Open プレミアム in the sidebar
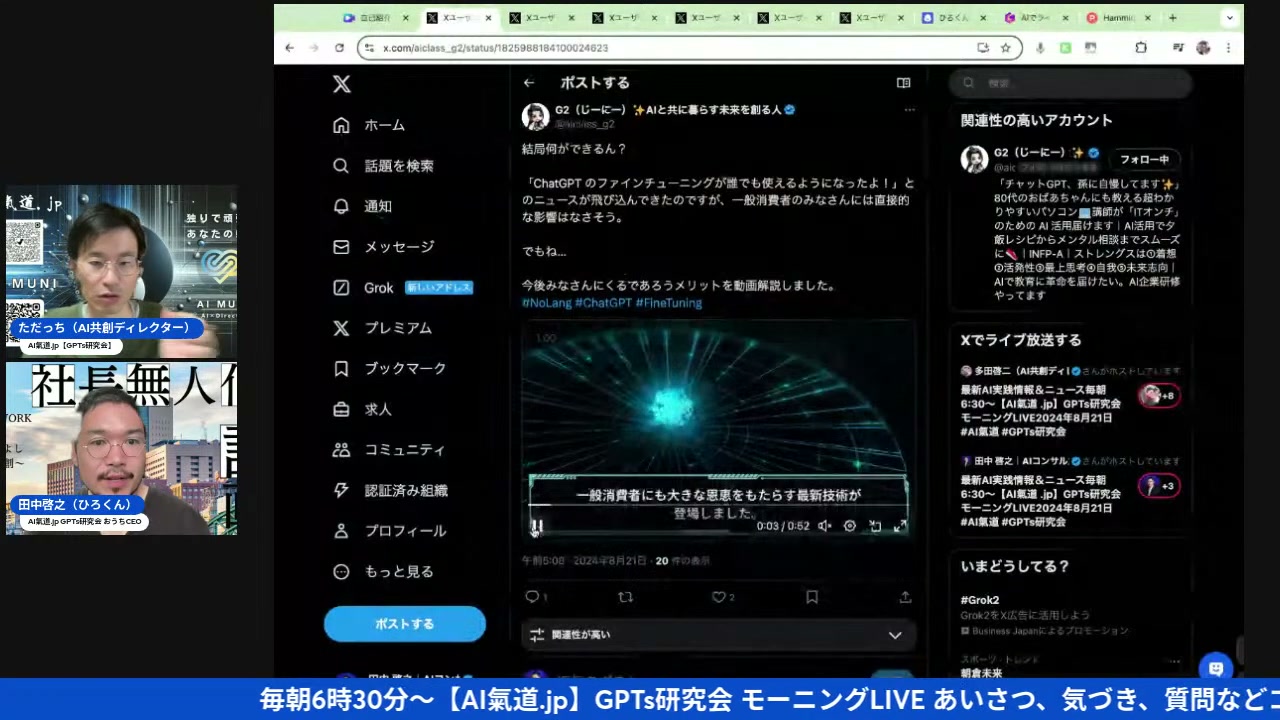 click(382, 328)
